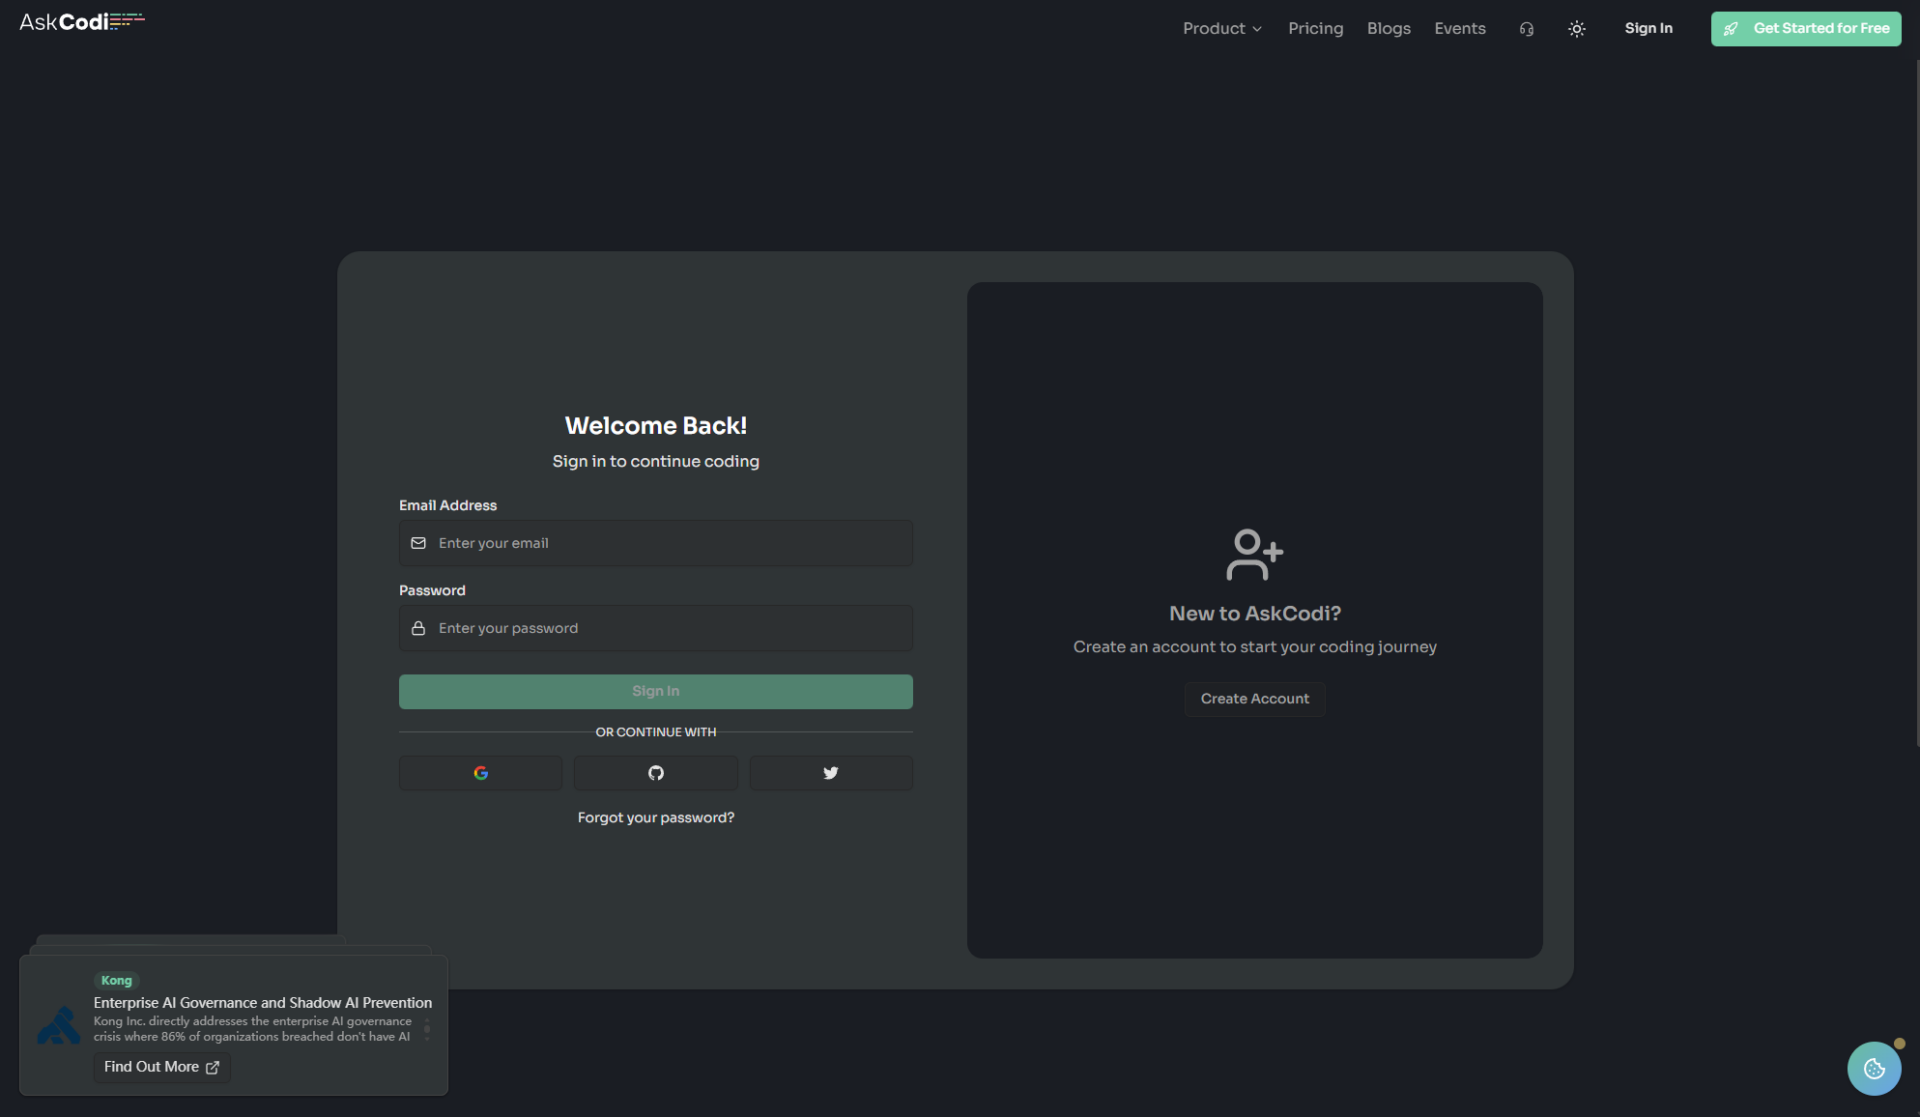The height and width of the screenshot is (1117, 1920).
Task: Click Get Started for Free
Action: coord(1806,28)
